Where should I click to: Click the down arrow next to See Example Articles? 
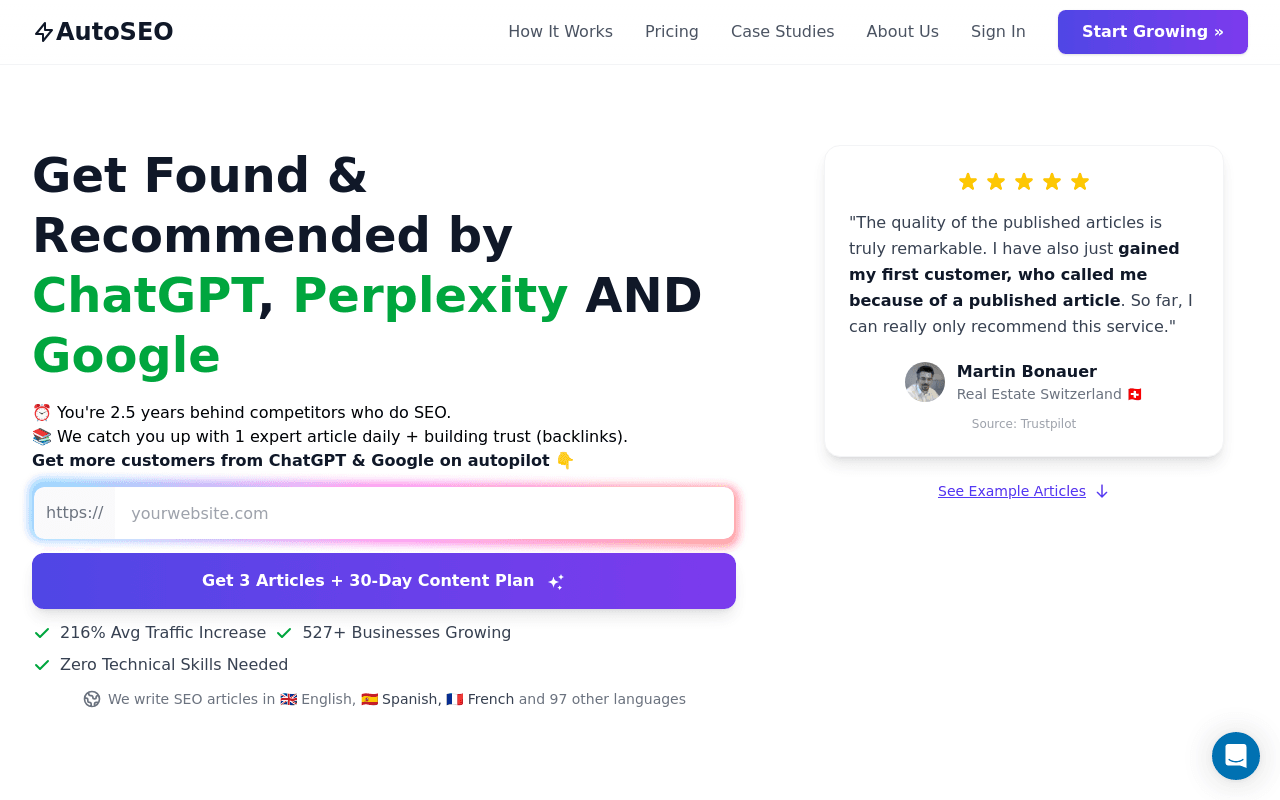1102,491
